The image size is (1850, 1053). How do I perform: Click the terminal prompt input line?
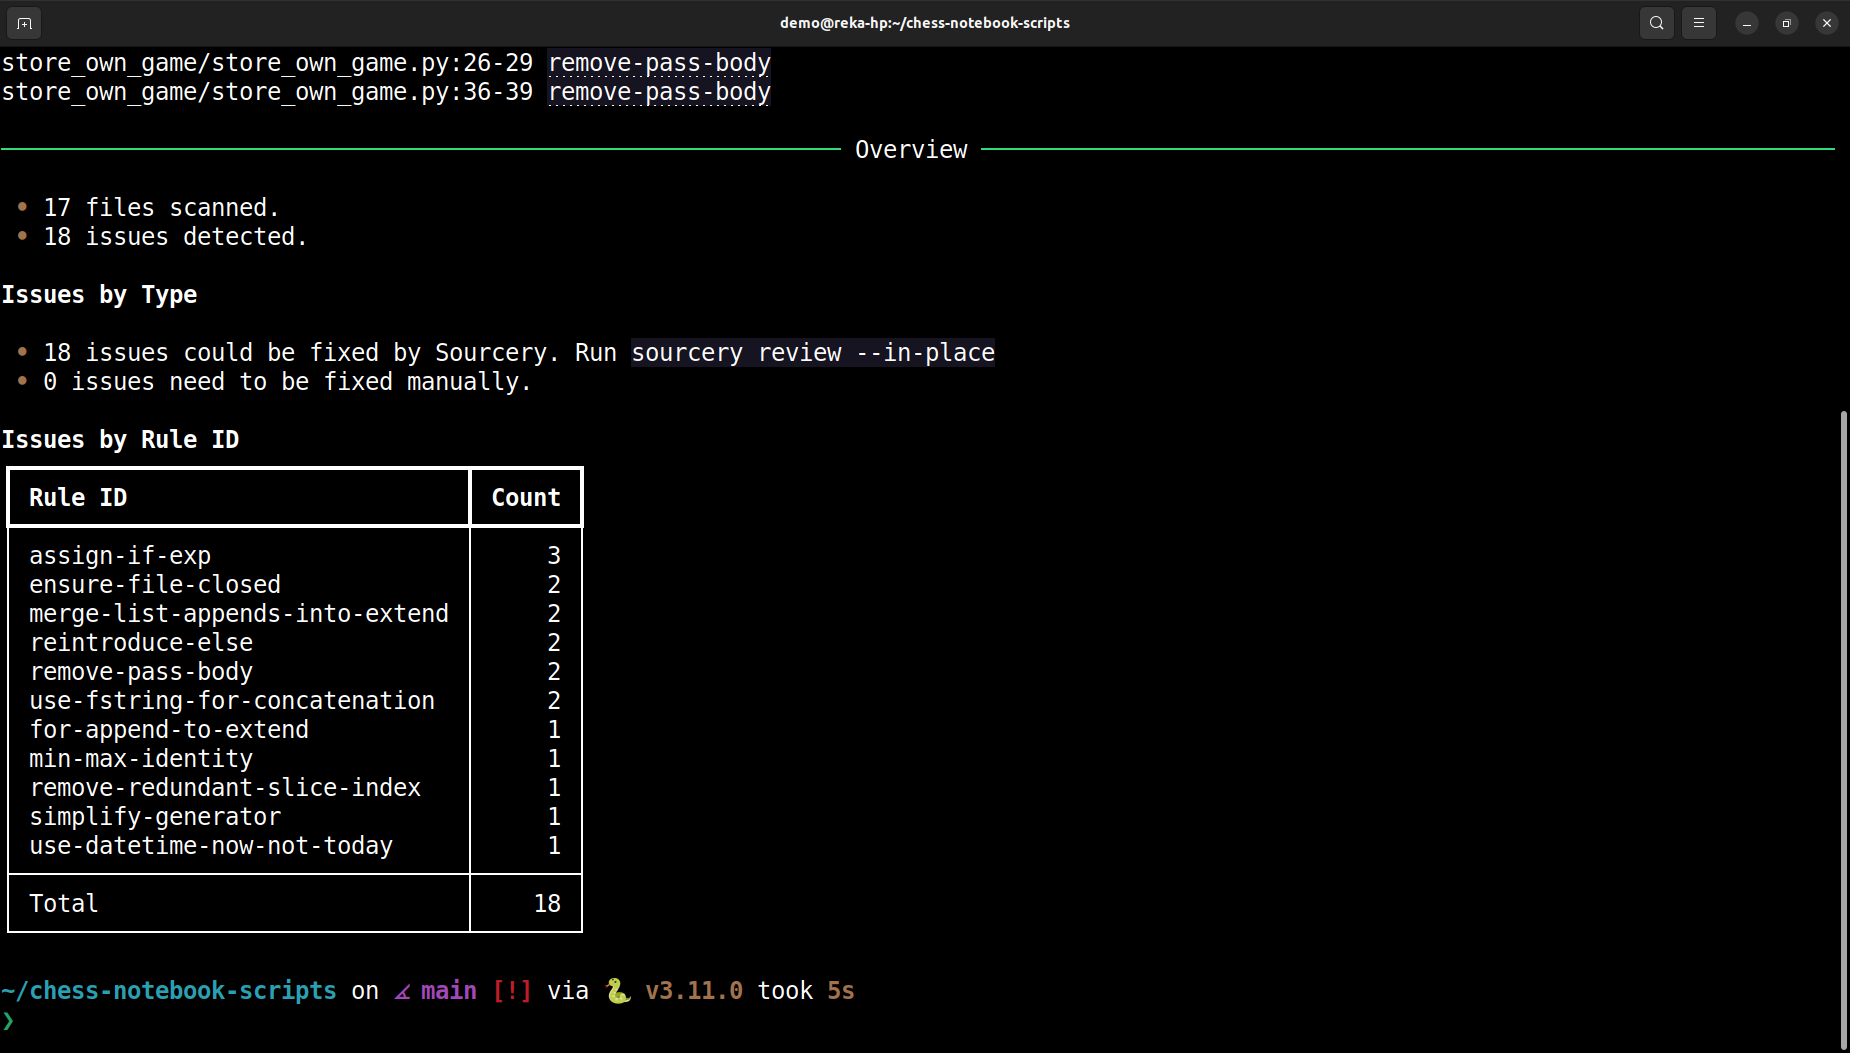coord(40,1021)
